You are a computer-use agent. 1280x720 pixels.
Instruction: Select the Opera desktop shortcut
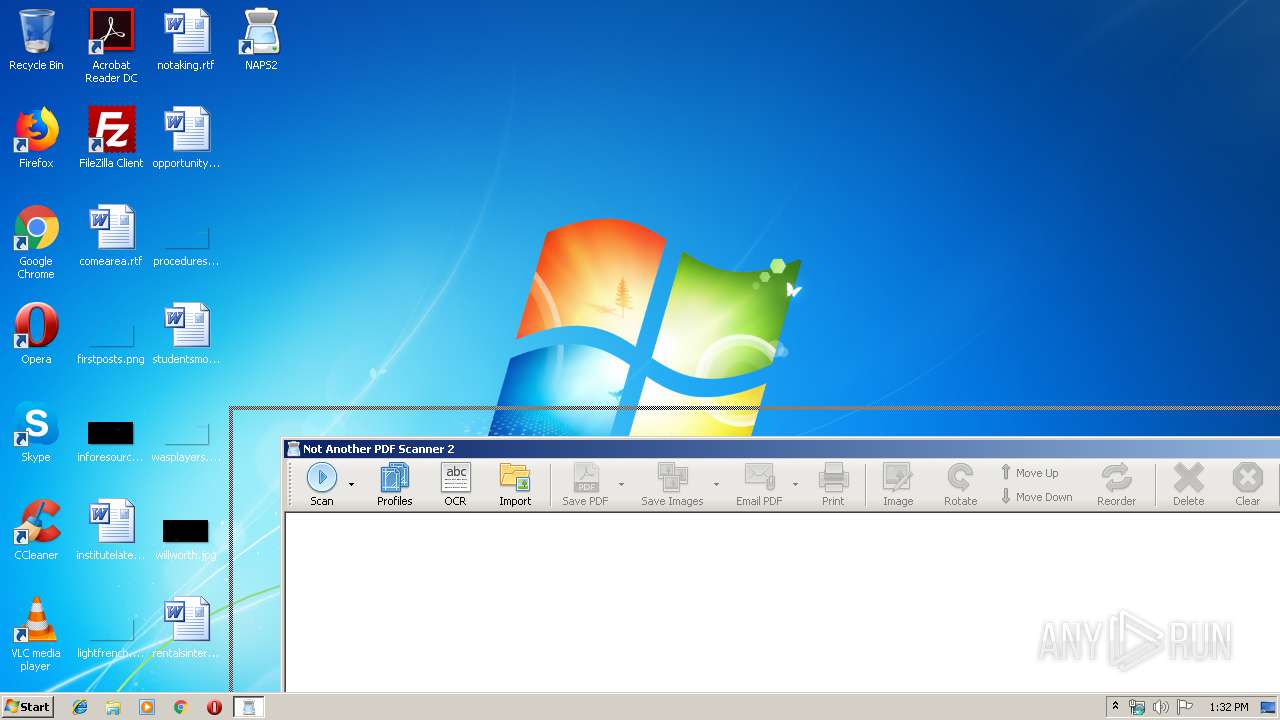pos(36,334)
